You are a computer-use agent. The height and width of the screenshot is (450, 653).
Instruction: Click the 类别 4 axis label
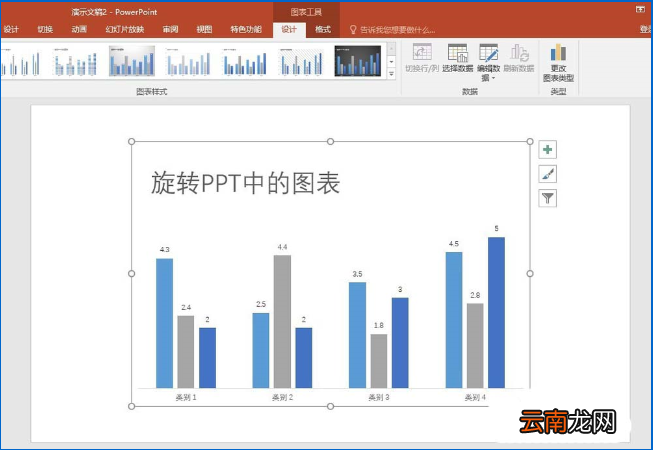[475, 397]
